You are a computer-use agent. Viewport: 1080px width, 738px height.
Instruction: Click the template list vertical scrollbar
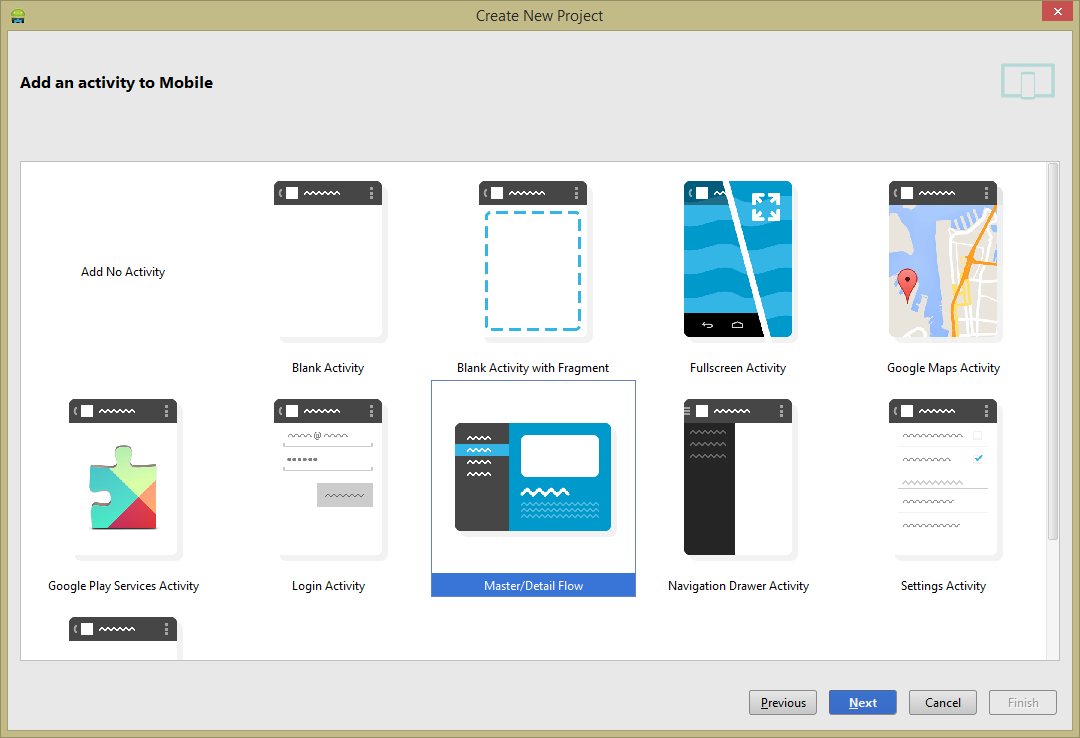coord(1052,350)
